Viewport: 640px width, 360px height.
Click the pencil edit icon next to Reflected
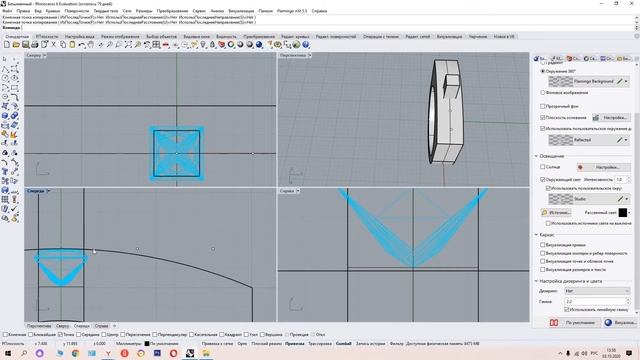(x=620, y=140)
